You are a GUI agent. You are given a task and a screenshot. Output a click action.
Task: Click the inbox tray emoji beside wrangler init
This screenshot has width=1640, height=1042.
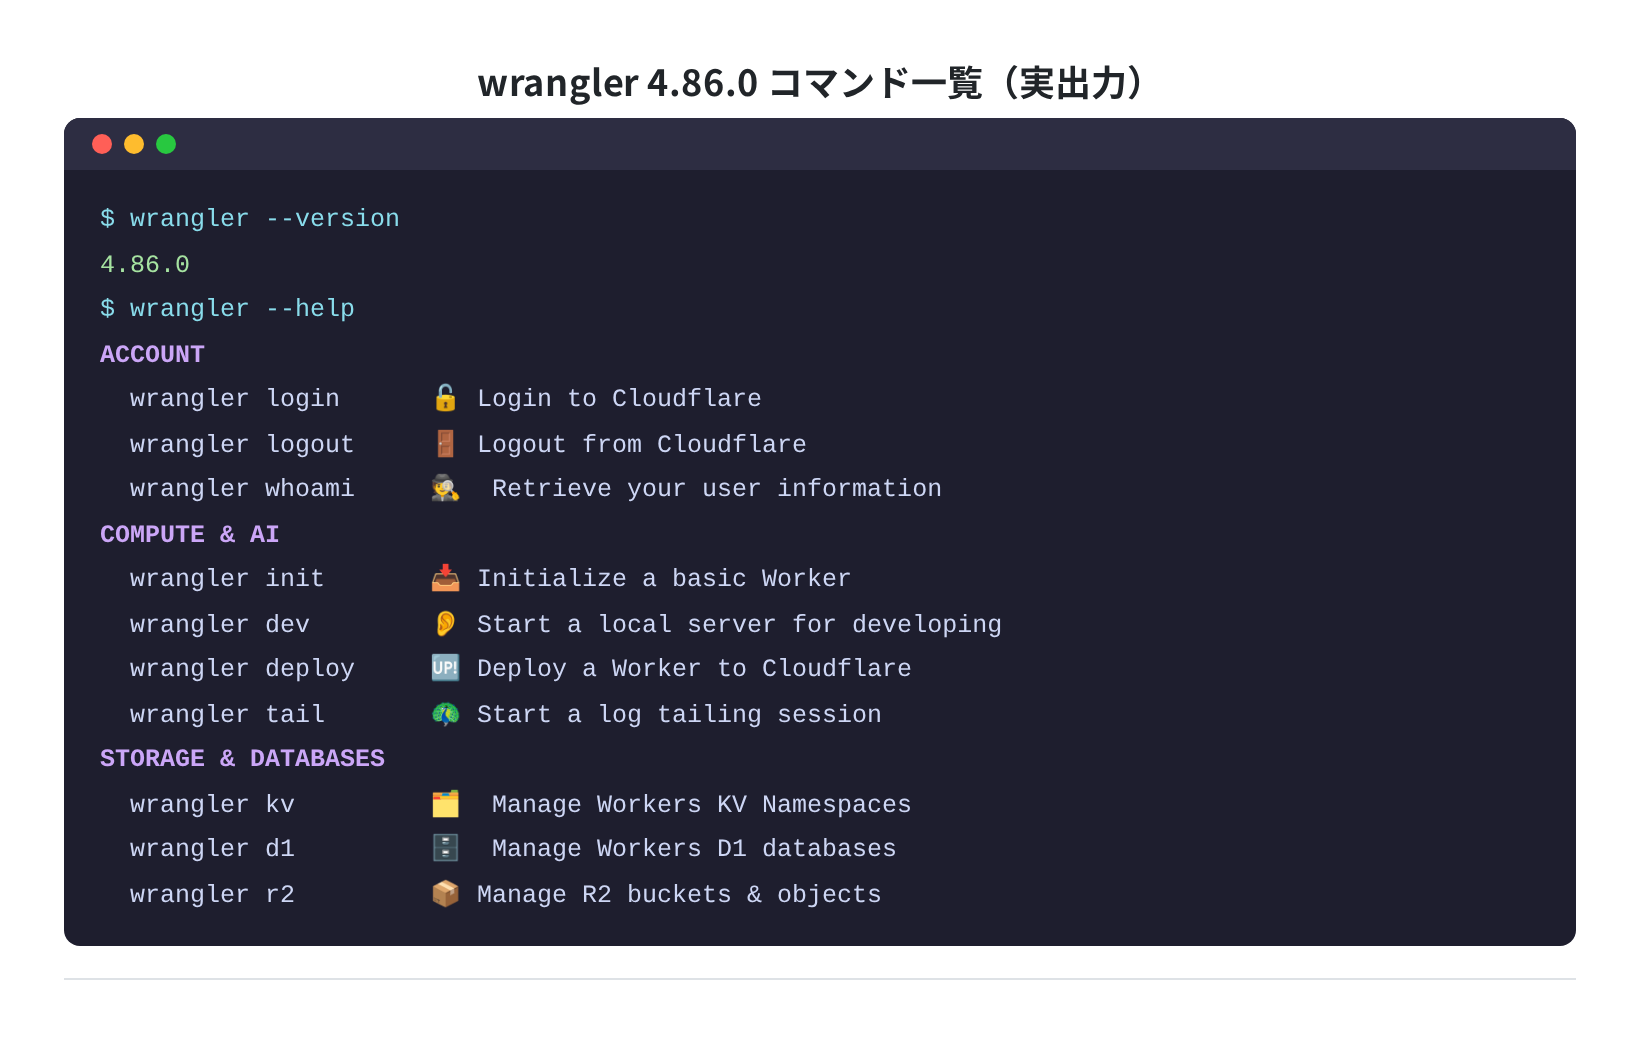pos(445,578)
